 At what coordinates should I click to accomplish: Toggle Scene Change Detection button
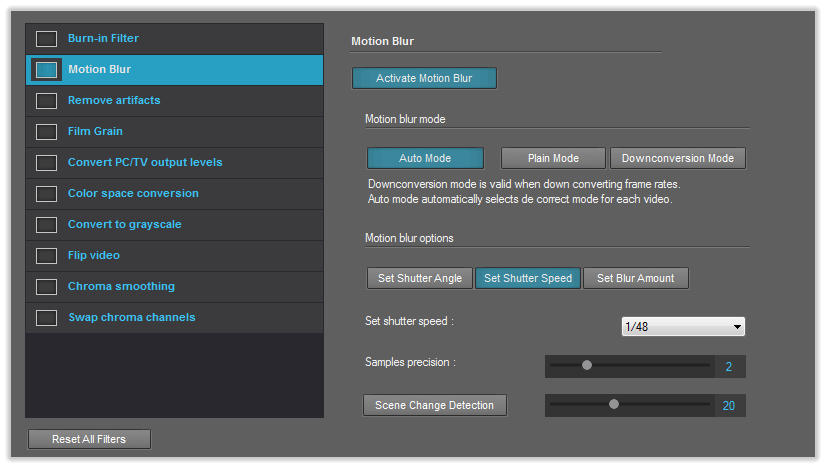coord(435,405)
